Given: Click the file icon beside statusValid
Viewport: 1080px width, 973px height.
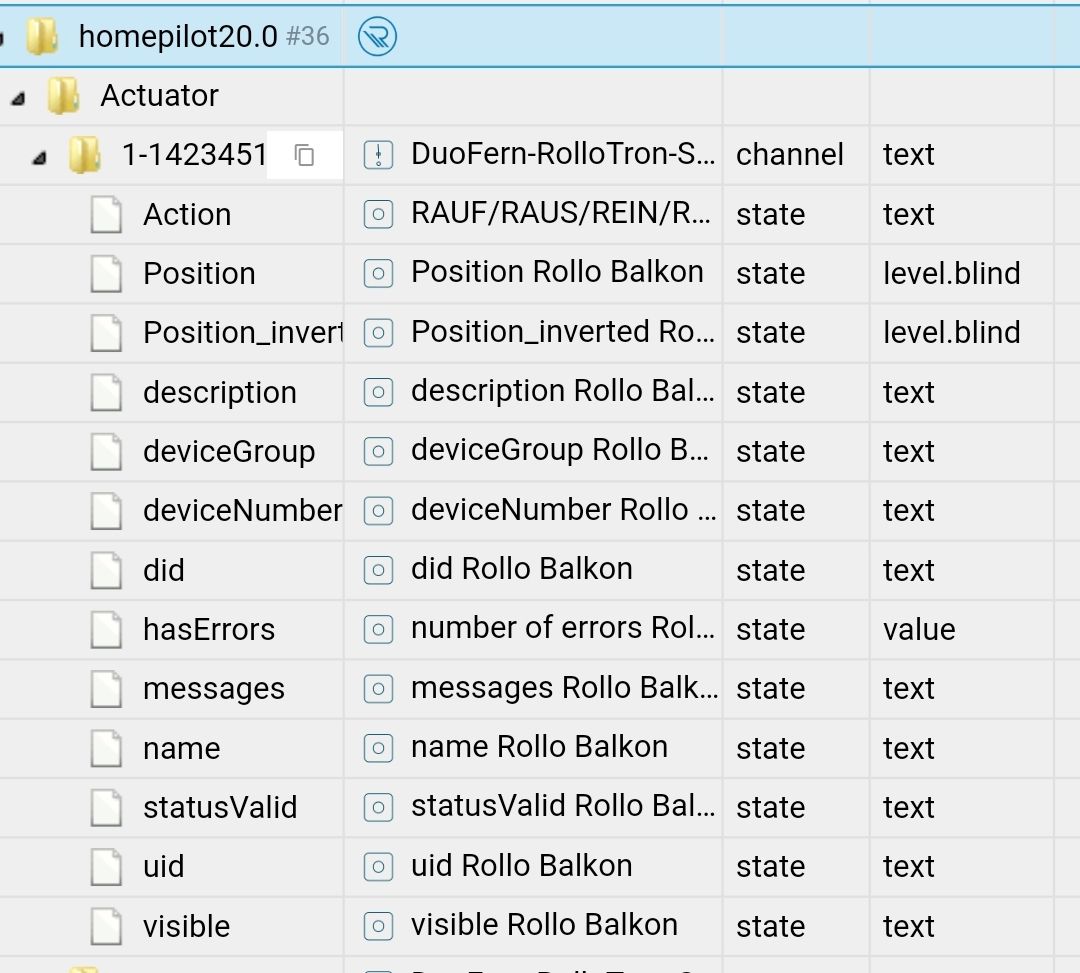Looking at the screenshot, I should click(106, 808).
